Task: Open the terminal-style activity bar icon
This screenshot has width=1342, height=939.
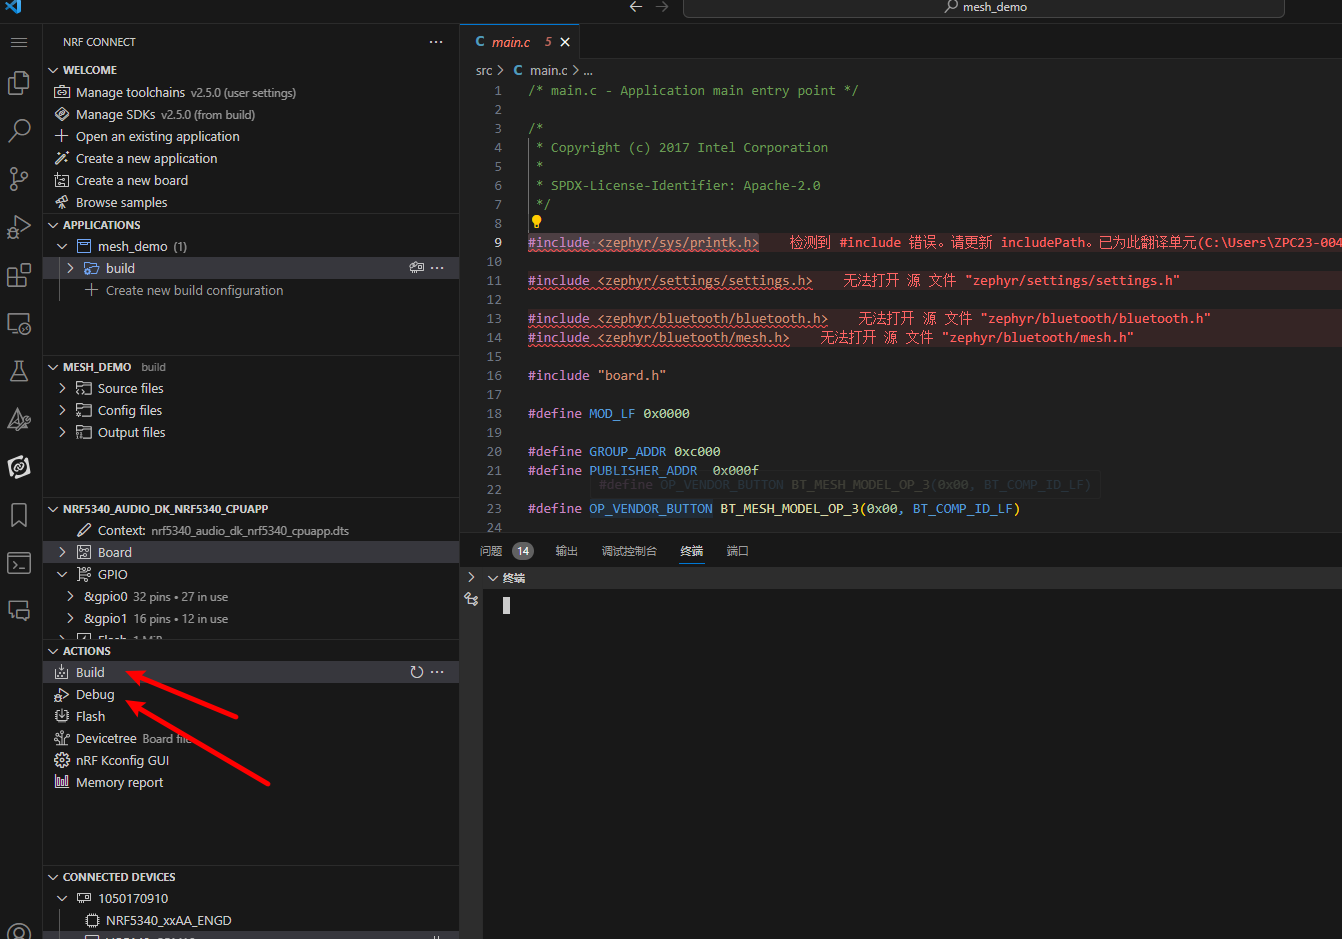Action: pos(19,563)
